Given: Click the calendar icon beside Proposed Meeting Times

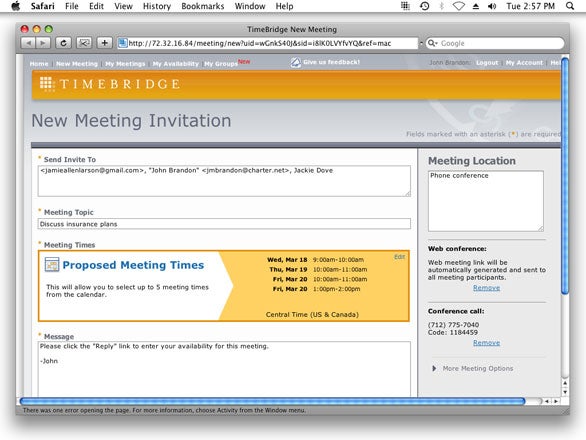Looking at the screenshot, I should click(52, 265).
